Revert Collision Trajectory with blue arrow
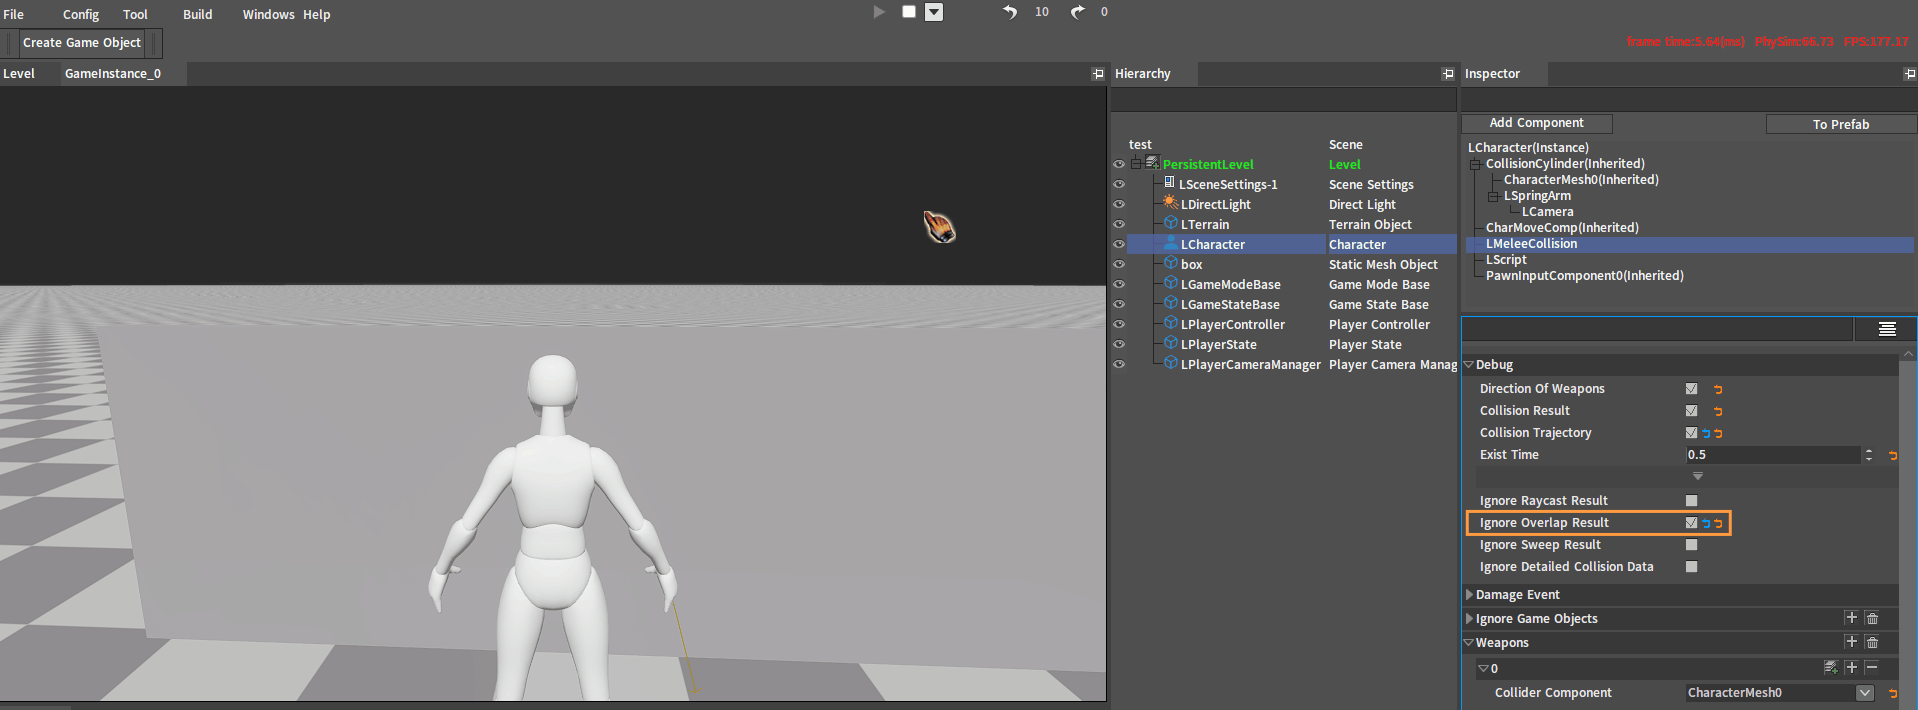This screenshot has height=710, width=1918. 1706,433
